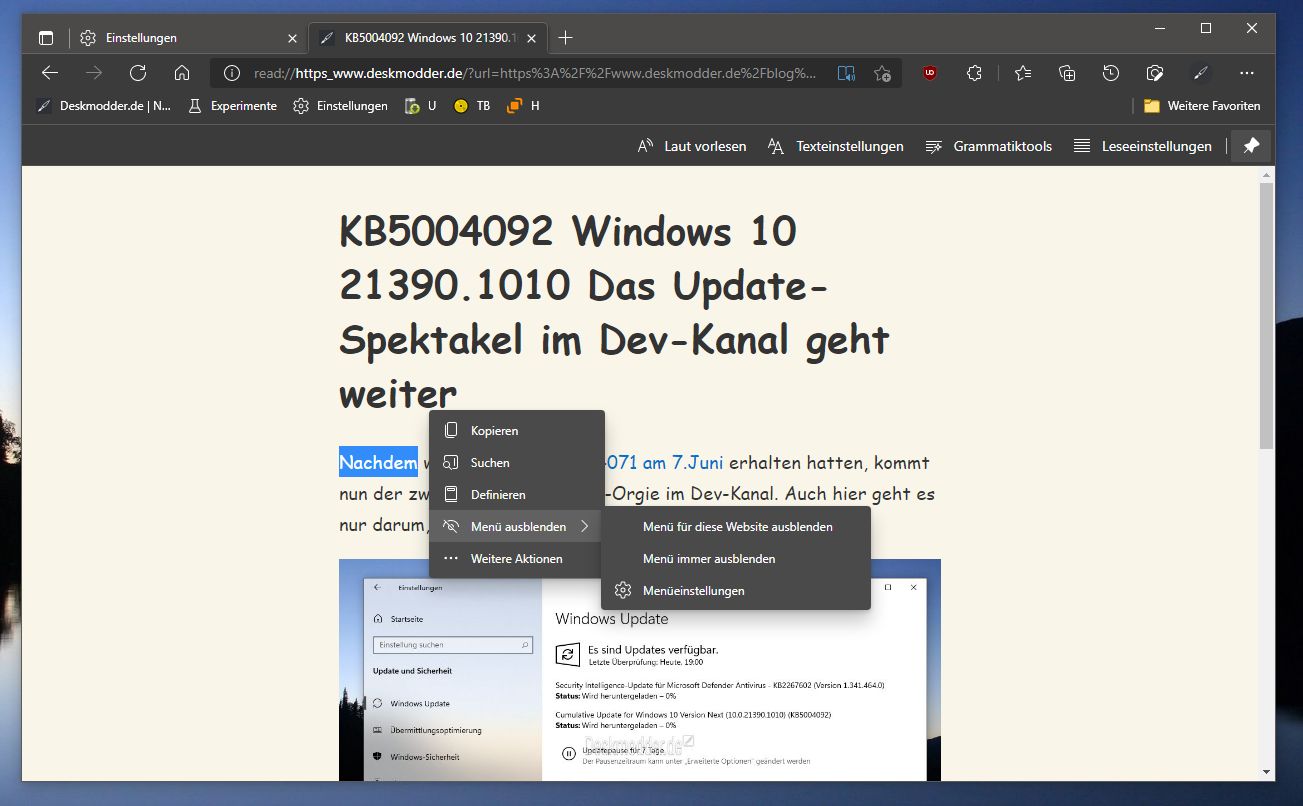Screen dimensions: 1303x806
Task: Select Menü immer ausblenden
Action: click(736, 559)
